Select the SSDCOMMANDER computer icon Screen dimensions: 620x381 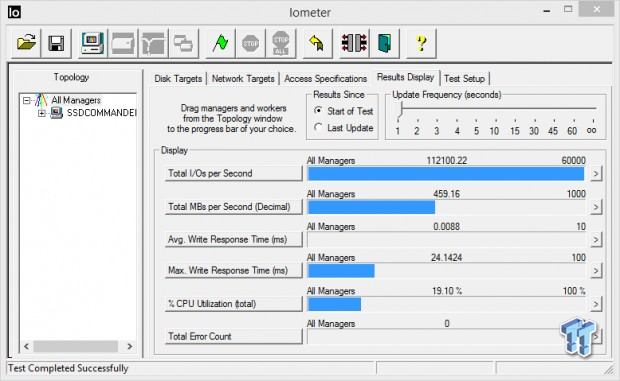pos(57,113)
